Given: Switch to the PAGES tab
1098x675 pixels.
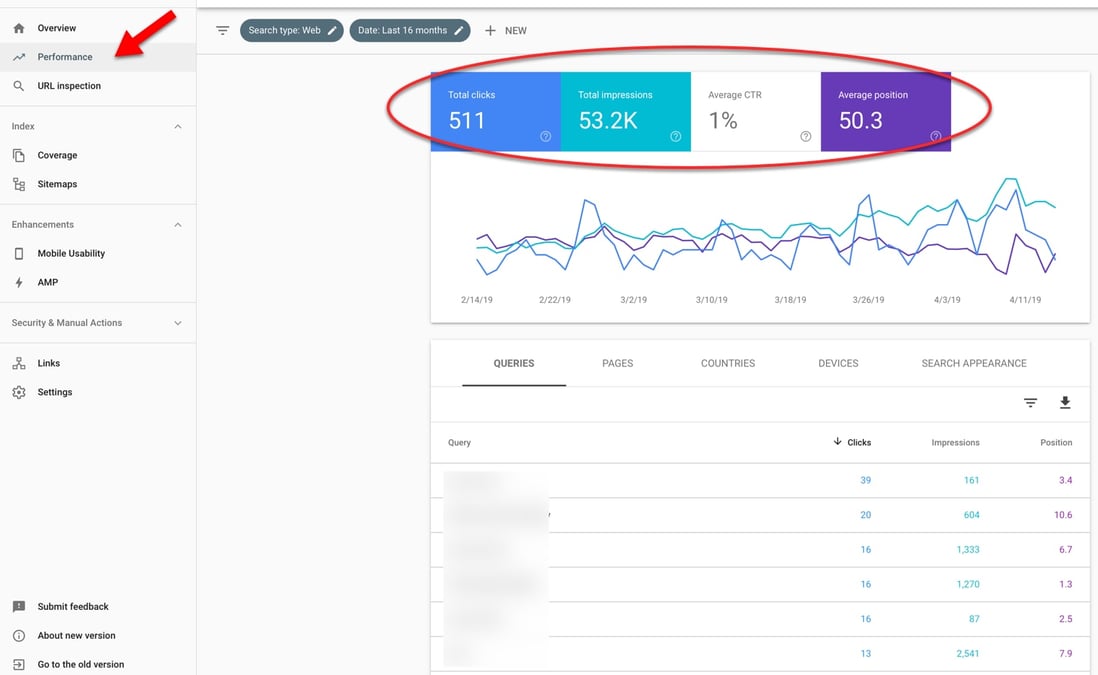Looking at the screenshot, I should [x=617, y=363].
